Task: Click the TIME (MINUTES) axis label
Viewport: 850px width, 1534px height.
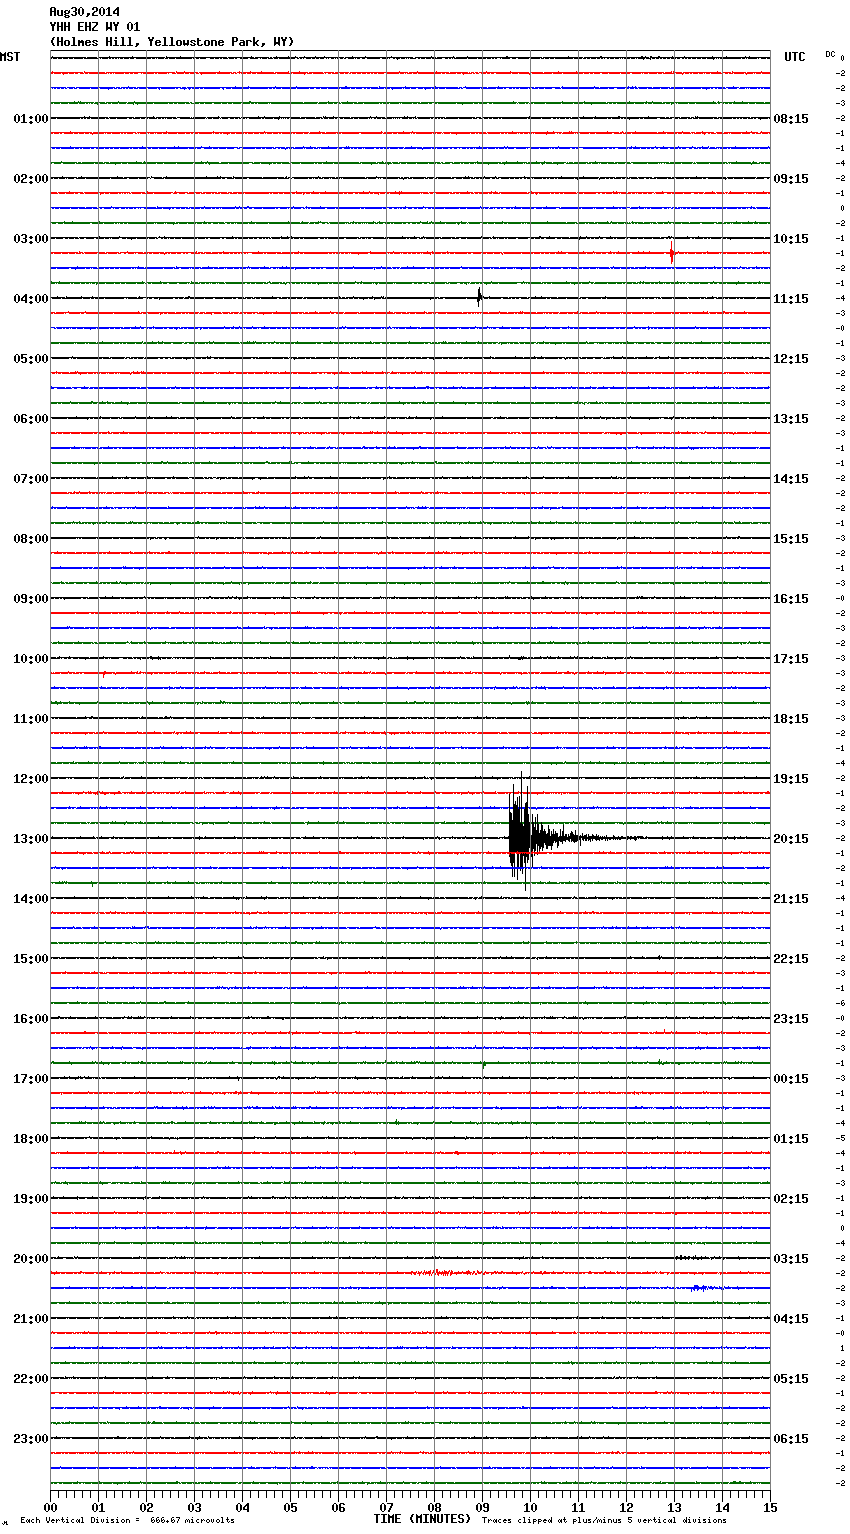Action: (x=422, y=1519)
